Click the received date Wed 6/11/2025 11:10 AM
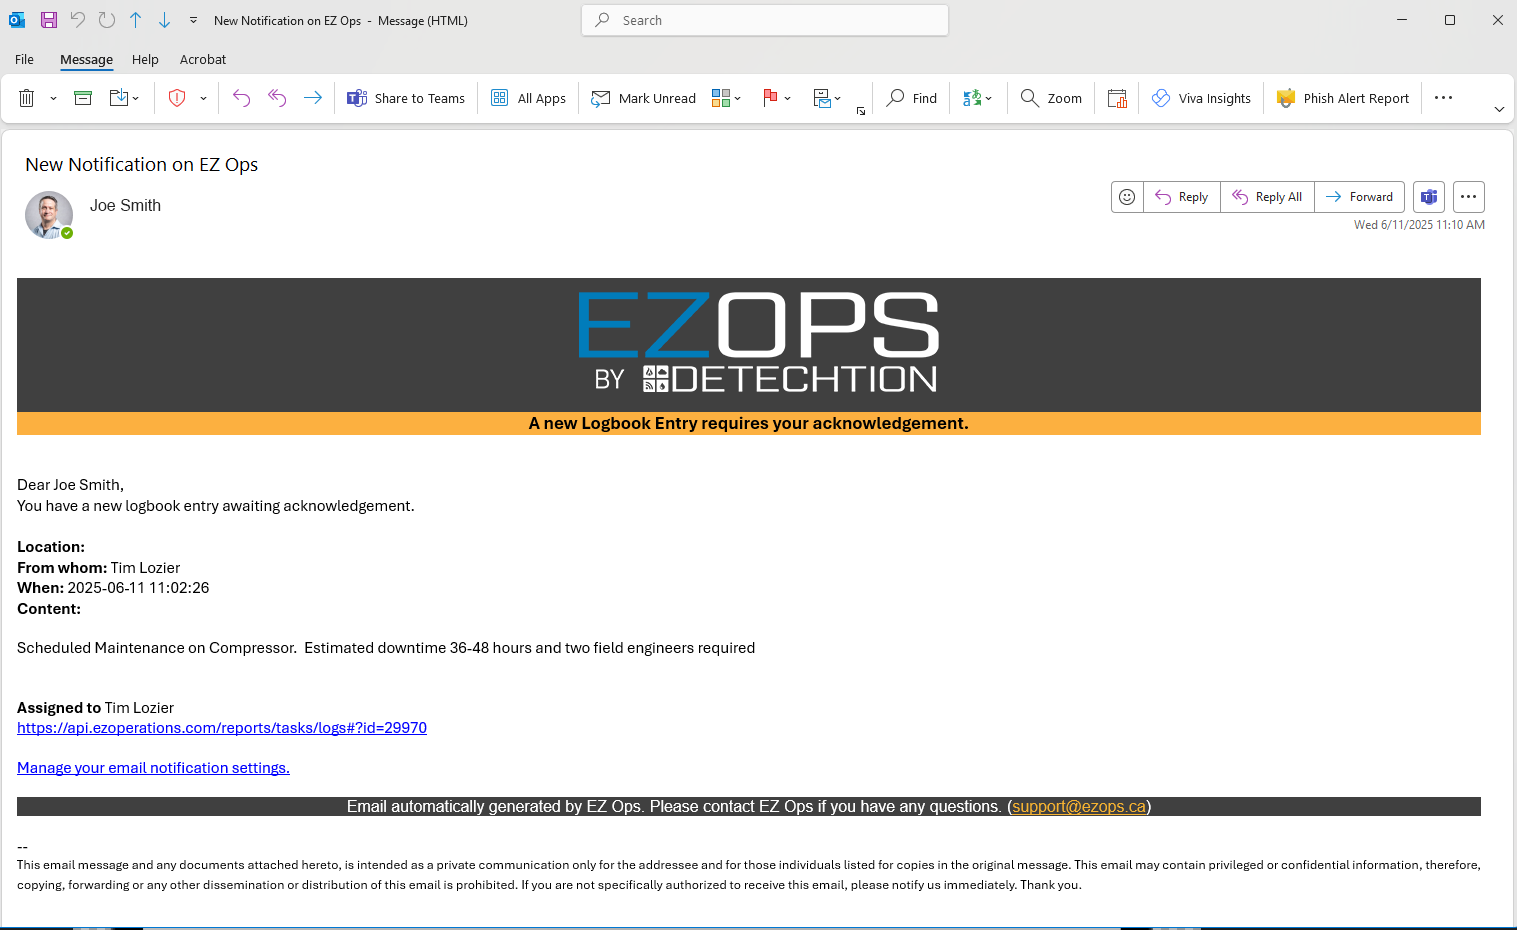1517x930 pixels. (x=1419, y=225)
